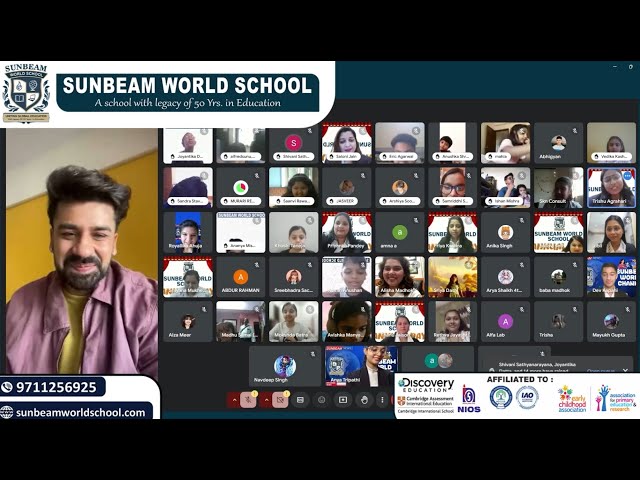Select the ABDUR RAHMAN participant tile
Screen dimensions: 640x480
240,277
